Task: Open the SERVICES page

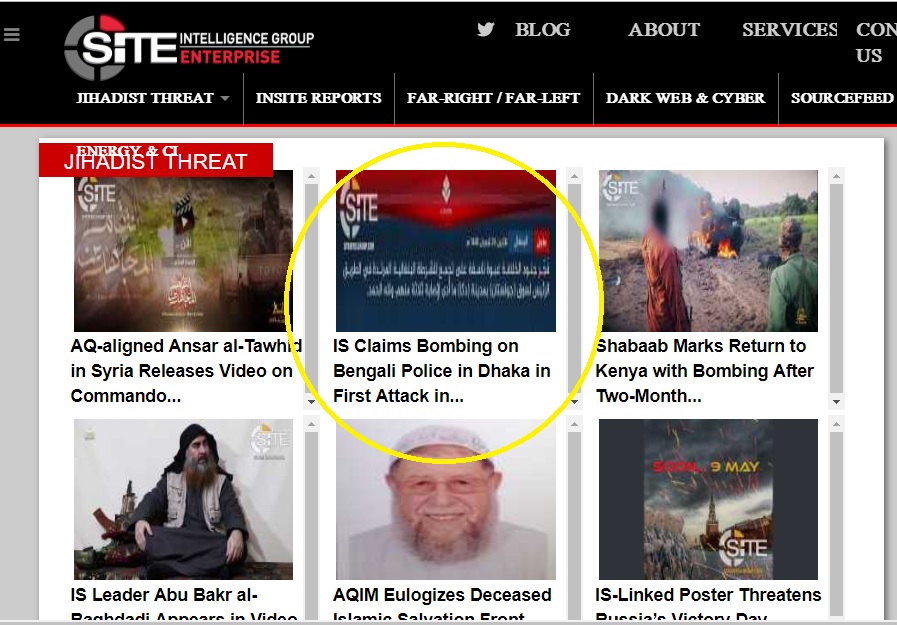Action: pos(789,30)
